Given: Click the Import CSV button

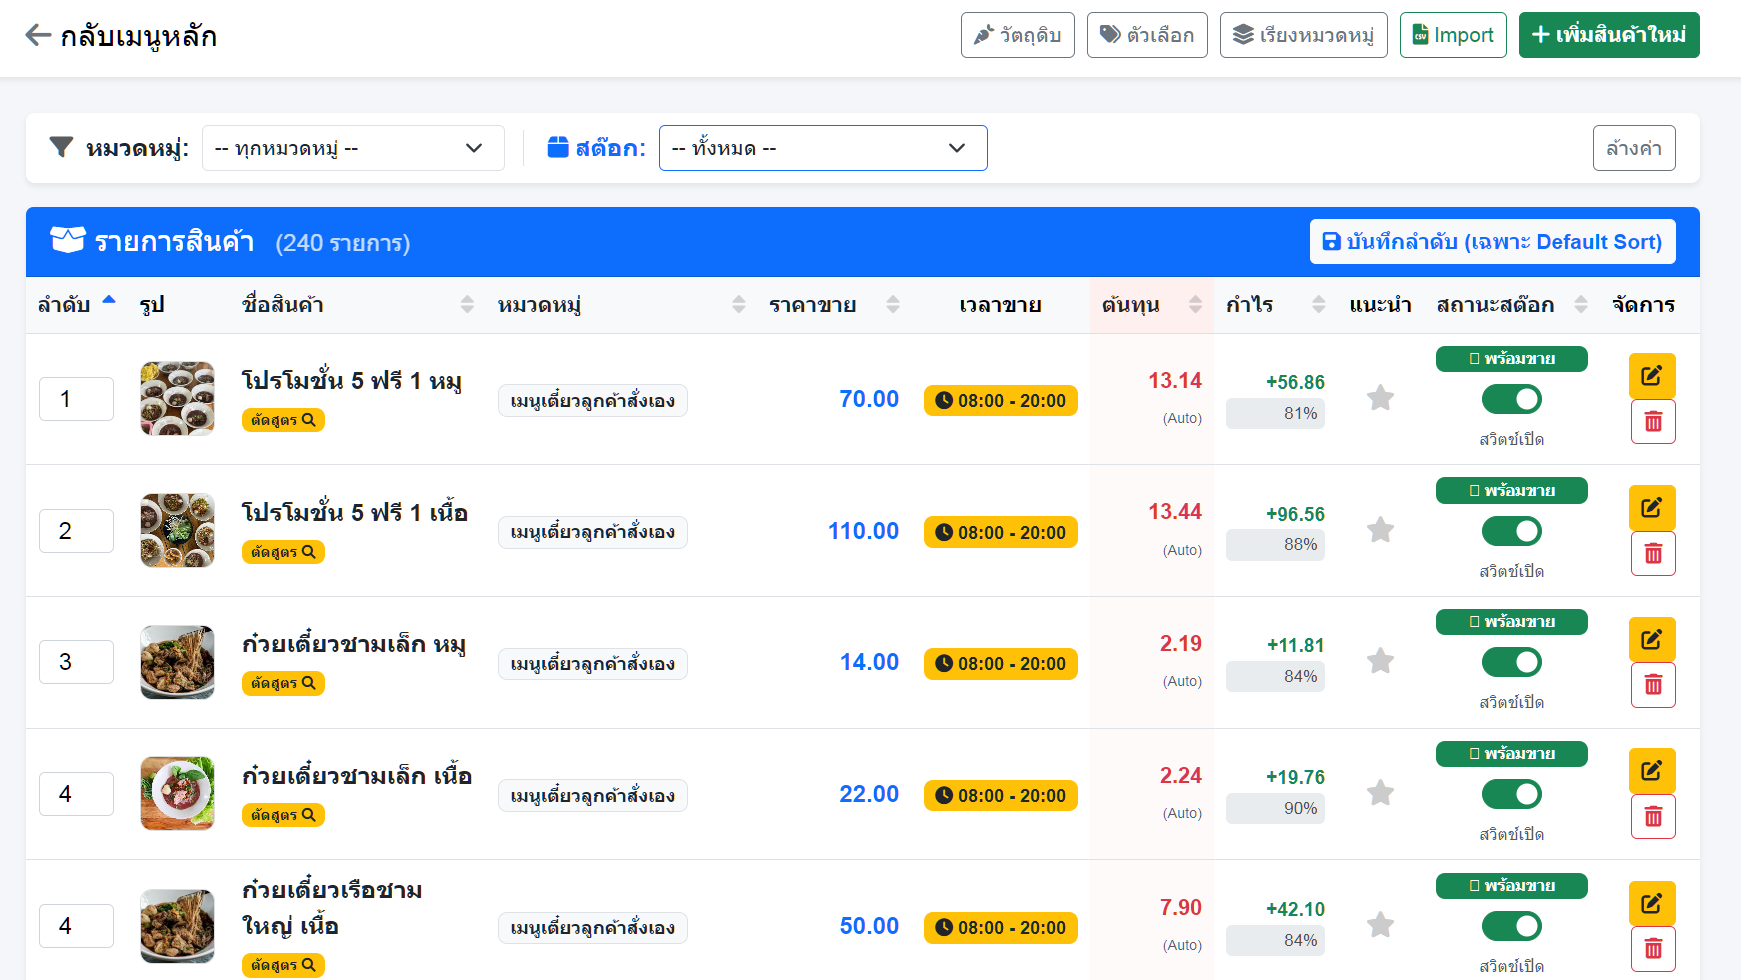Looking at the screenshot, I should (x=1453, y=35).
